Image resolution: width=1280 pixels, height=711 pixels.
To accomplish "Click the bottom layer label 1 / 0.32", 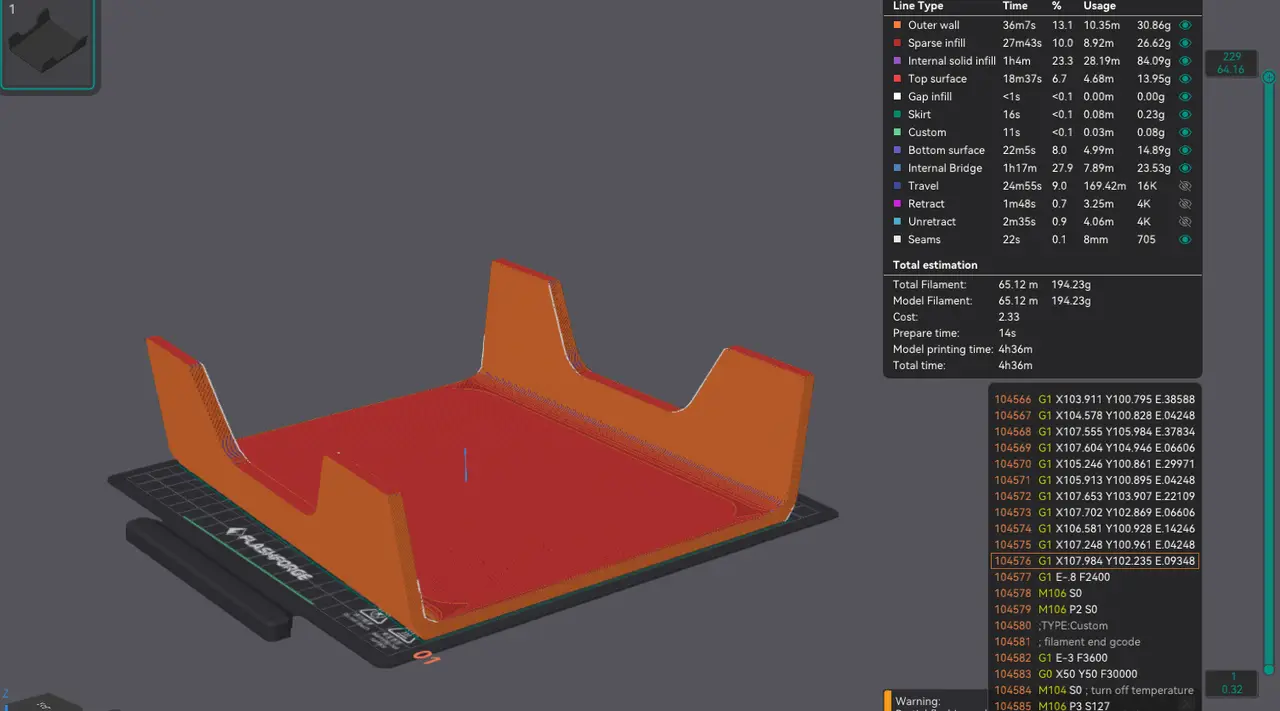I will tap(1230, 683).
